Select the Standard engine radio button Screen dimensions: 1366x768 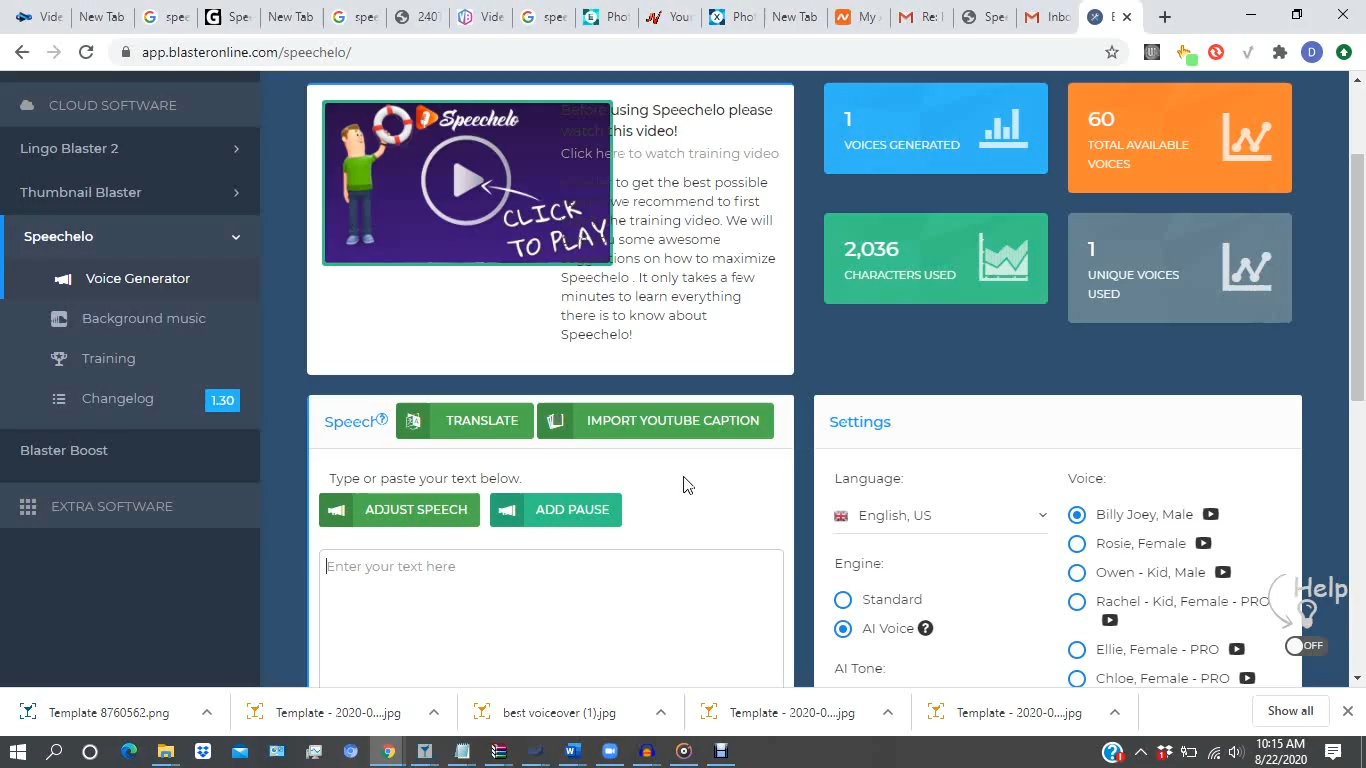pos(843,600)
